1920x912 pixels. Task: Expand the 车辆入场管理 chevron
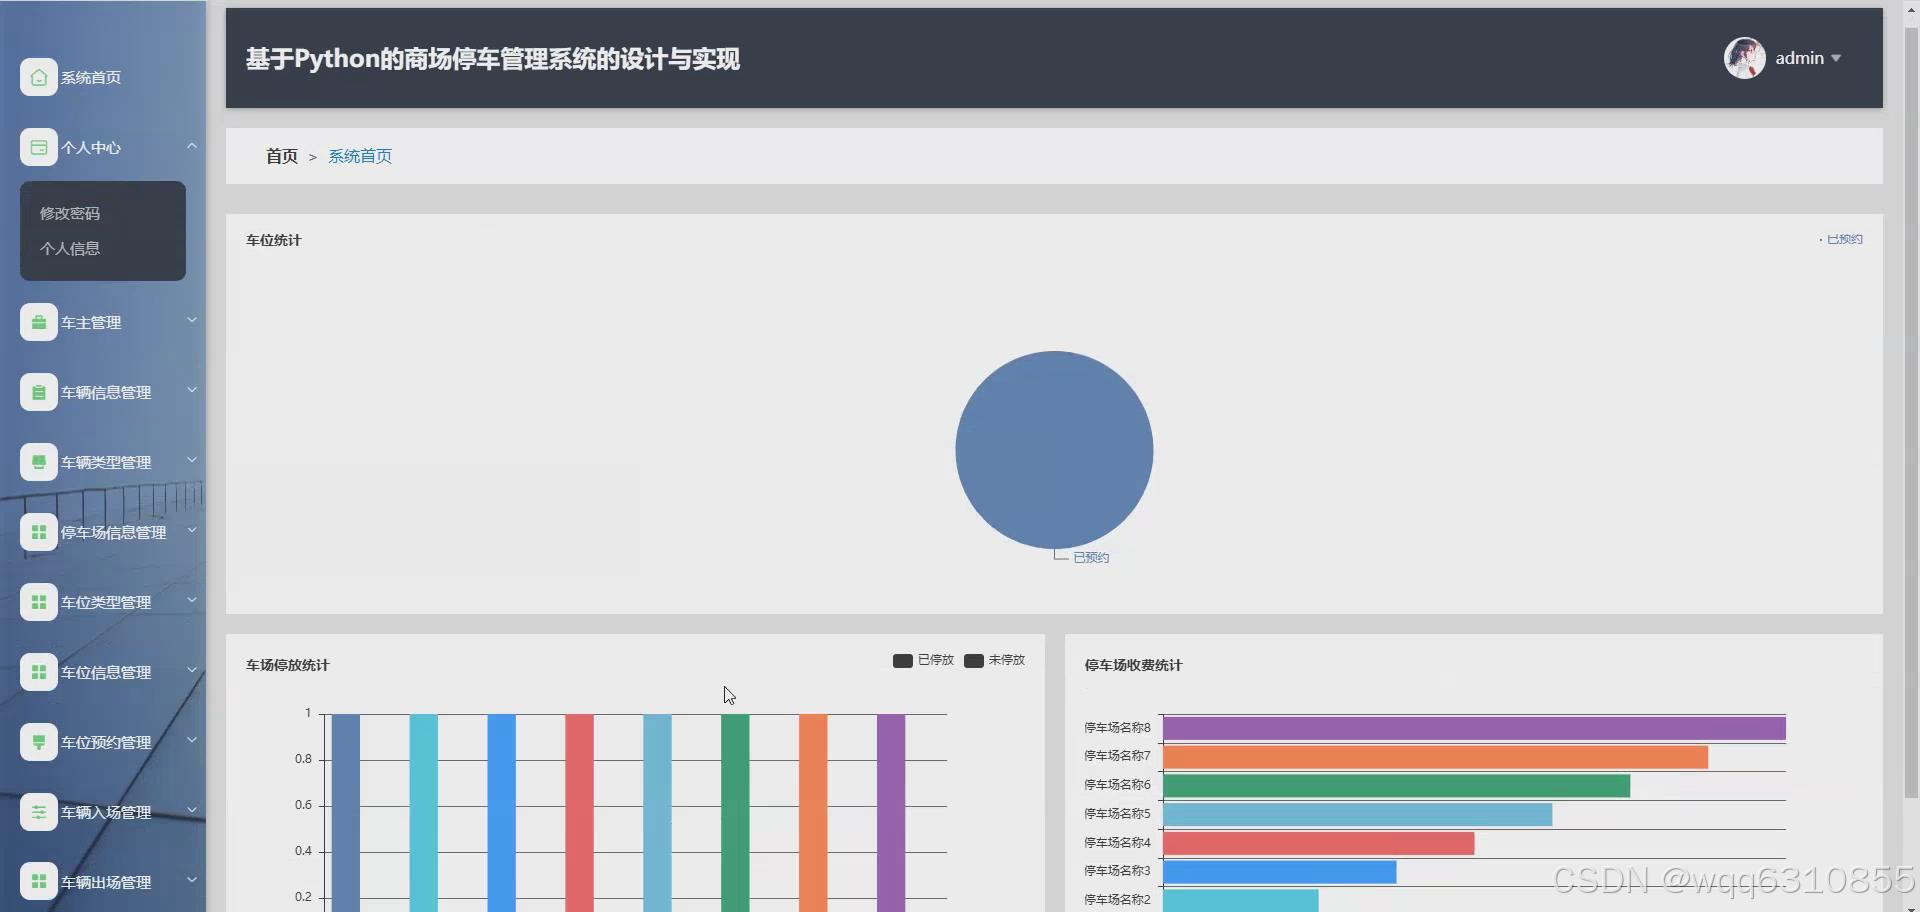[192, 810]
